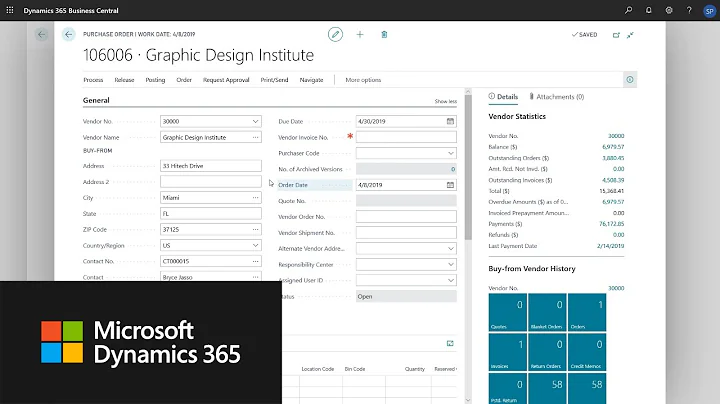Open Outstanding Invoices ($) value link
The height and width of the screenshot is (404, 720).
pos(613,180)
